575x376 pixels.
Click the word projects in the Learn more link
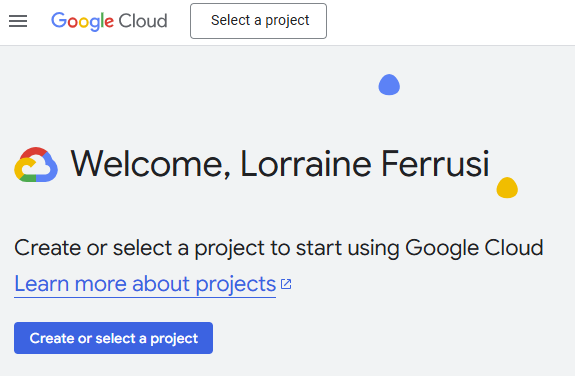coord(235,284)
